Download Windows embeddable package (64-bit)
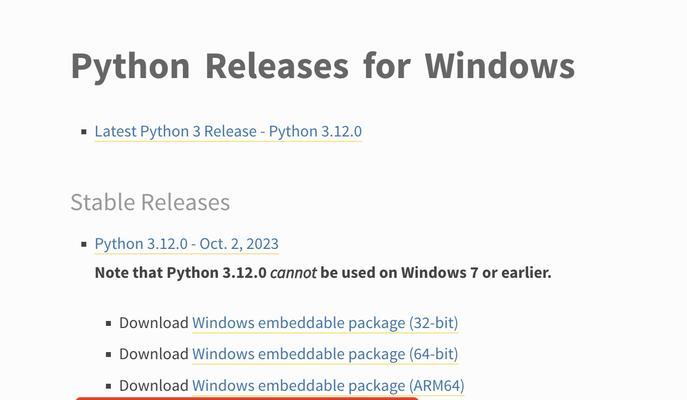This screenshot has height=400, width=687. click(x=325, y=354)
